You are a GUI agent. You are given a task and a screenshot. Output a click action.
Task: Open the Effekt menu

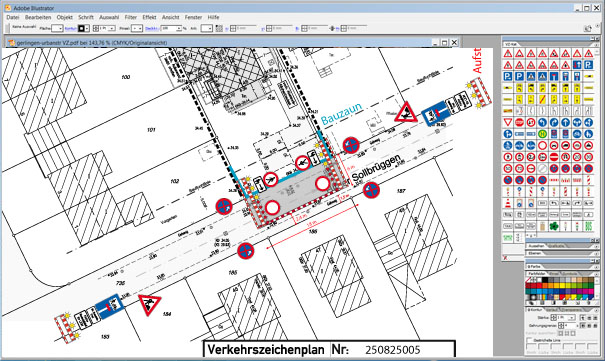[149, 17]
